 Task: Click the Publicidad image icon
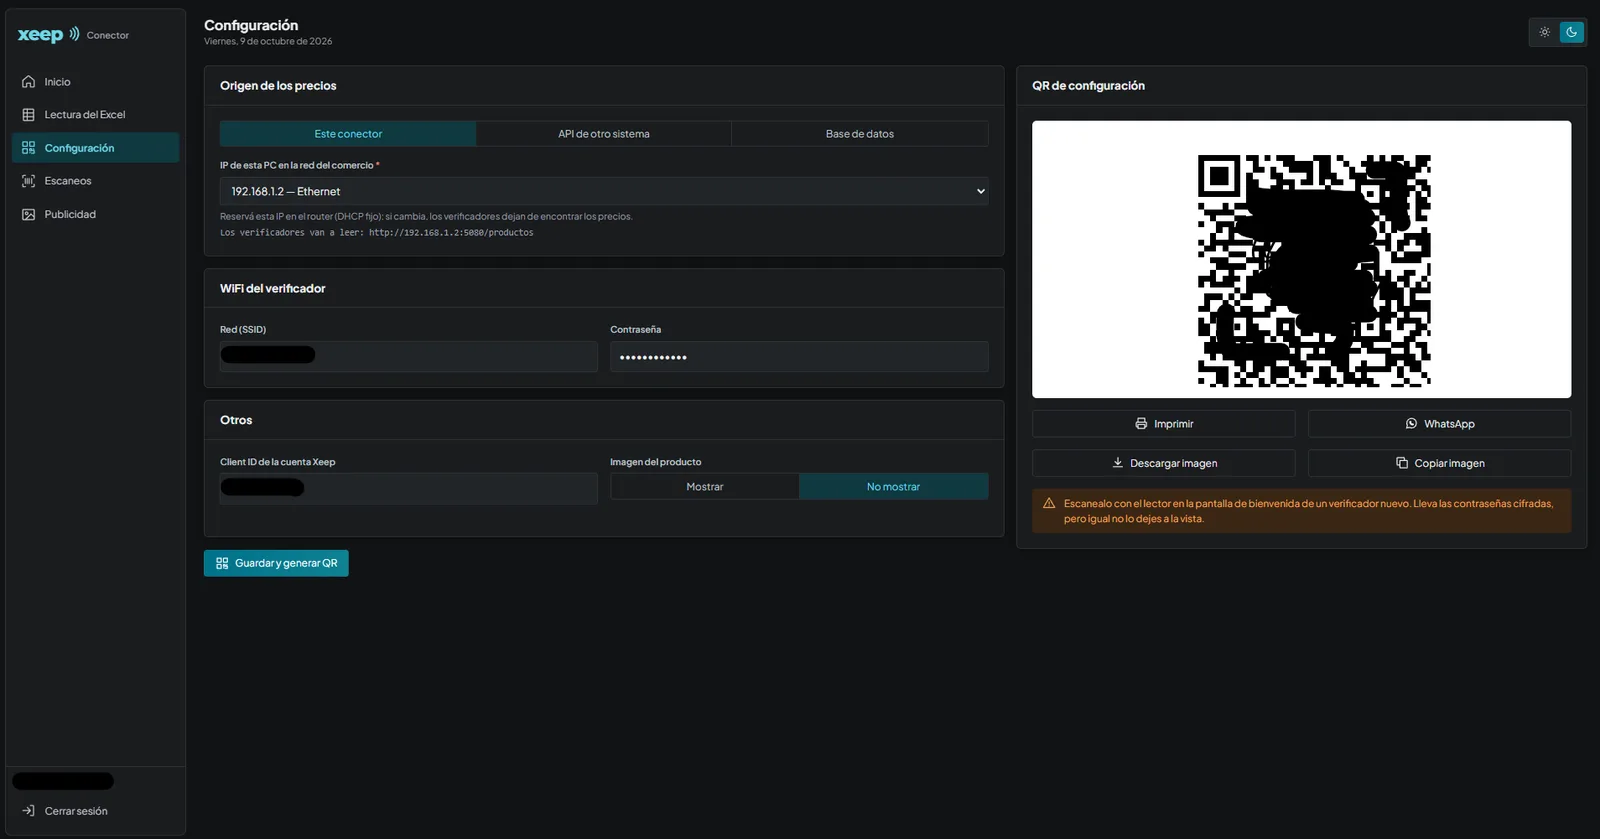[28, 214]
